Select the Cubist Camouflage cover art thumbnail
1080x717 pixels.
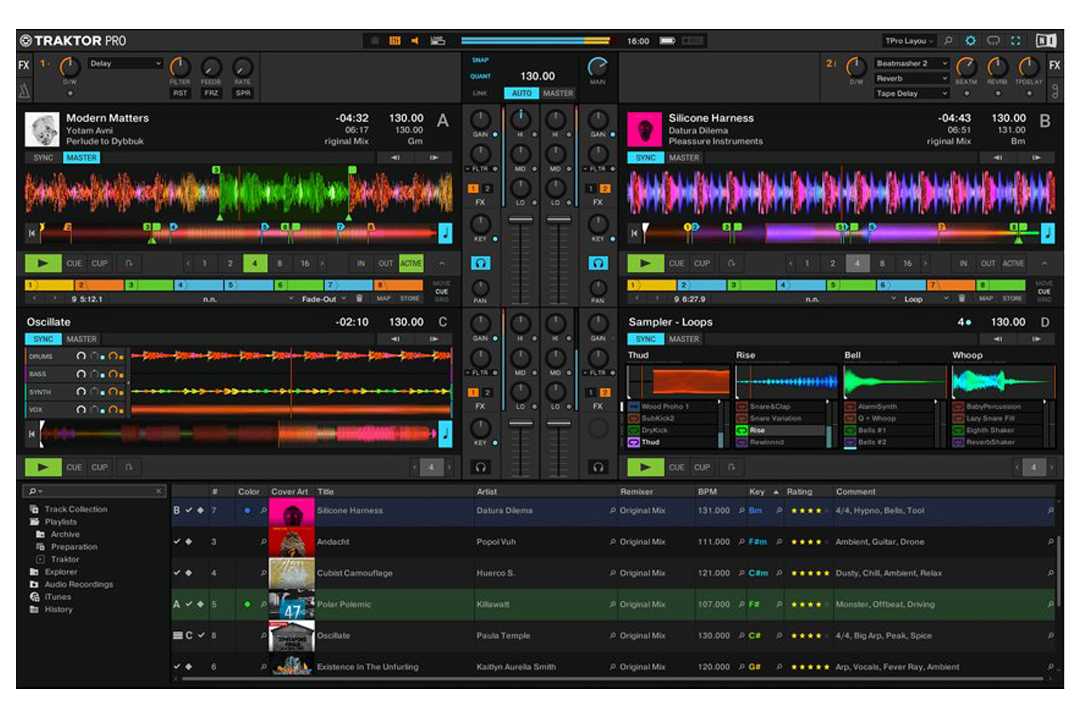tap(291, 573)
